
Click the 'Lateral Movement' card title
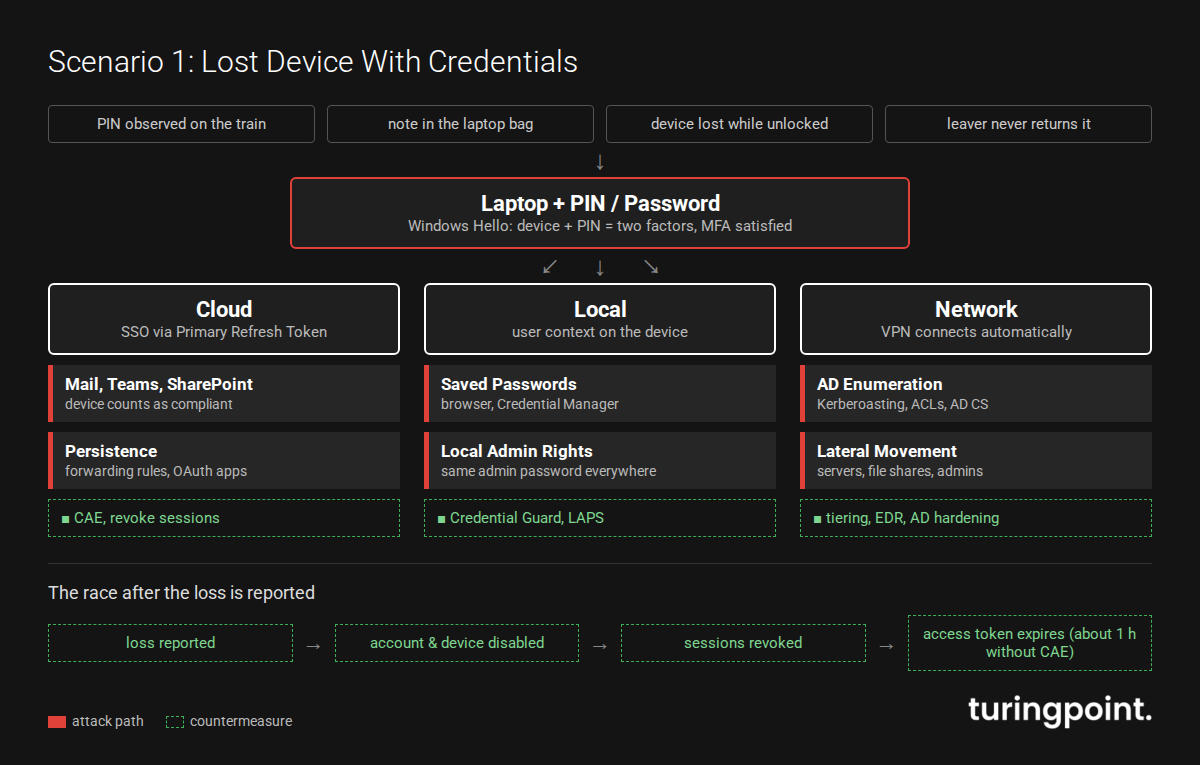887,451
